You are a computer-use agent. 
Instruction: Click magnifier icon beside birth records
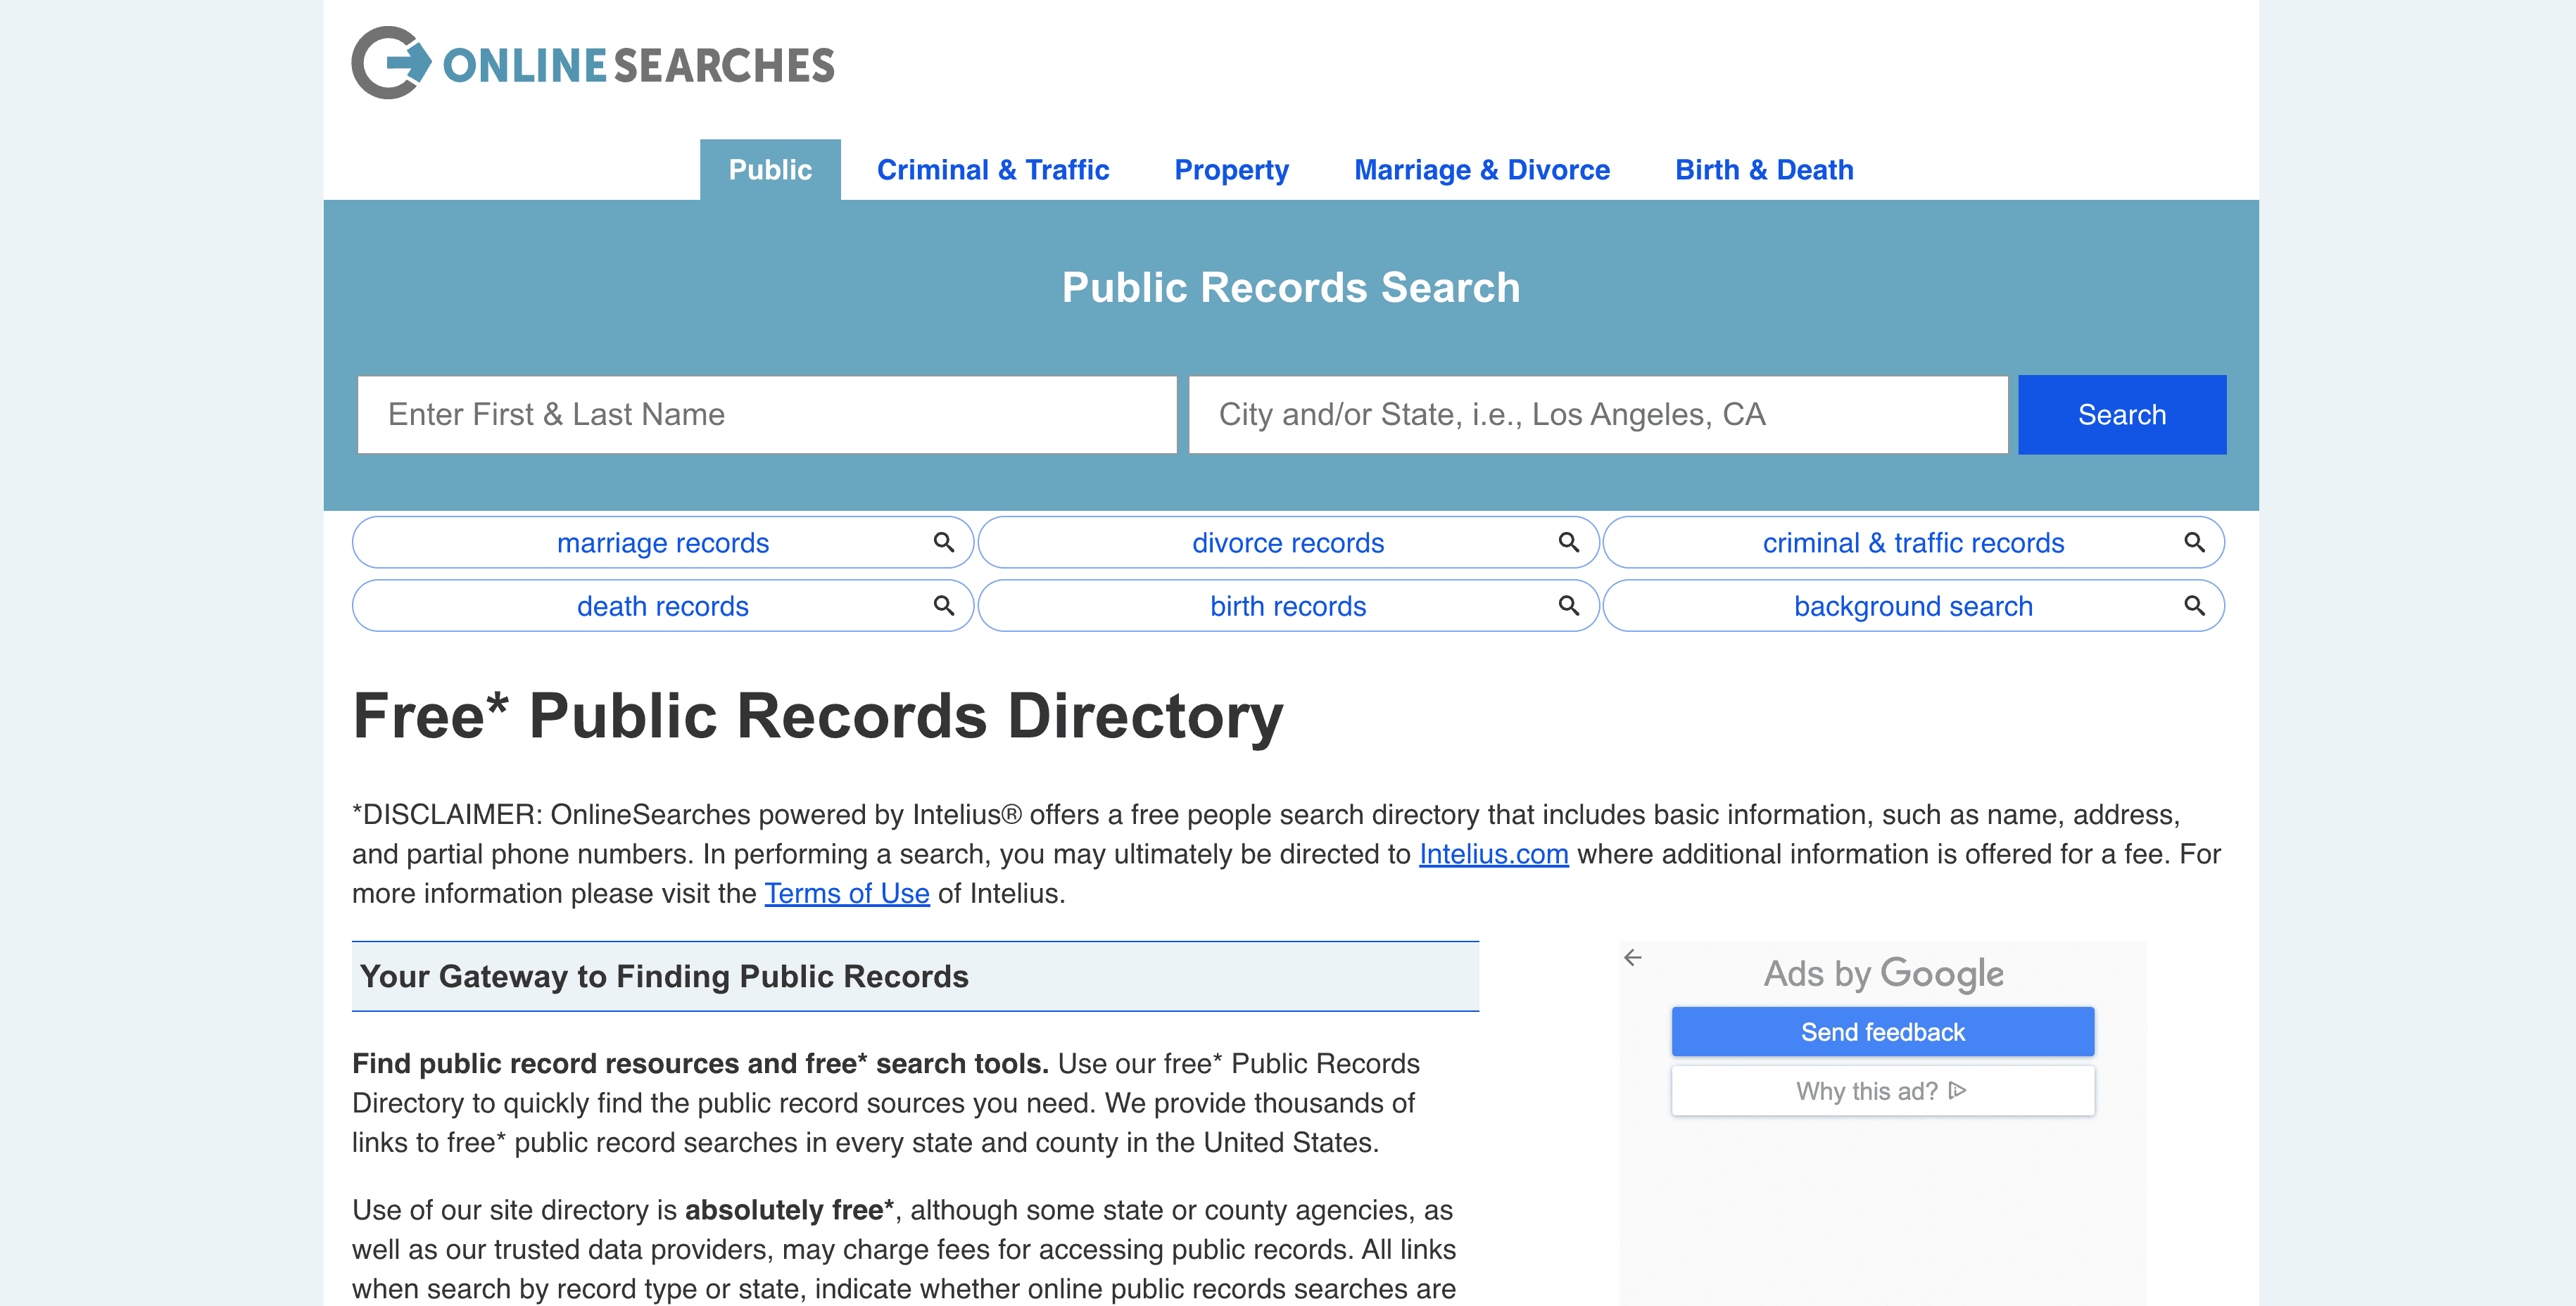tap(1568, 605)
